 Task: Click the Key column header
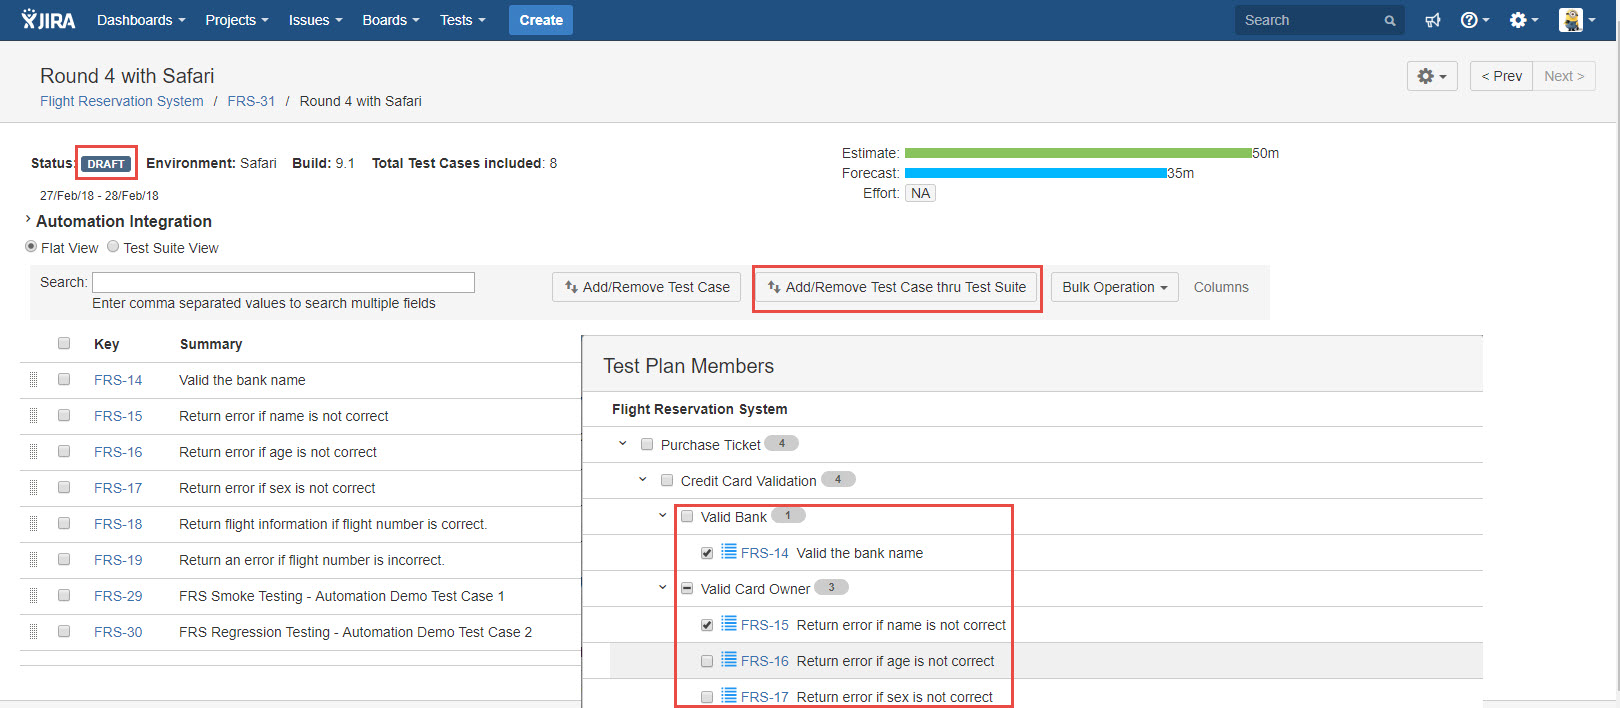(106, 344)
